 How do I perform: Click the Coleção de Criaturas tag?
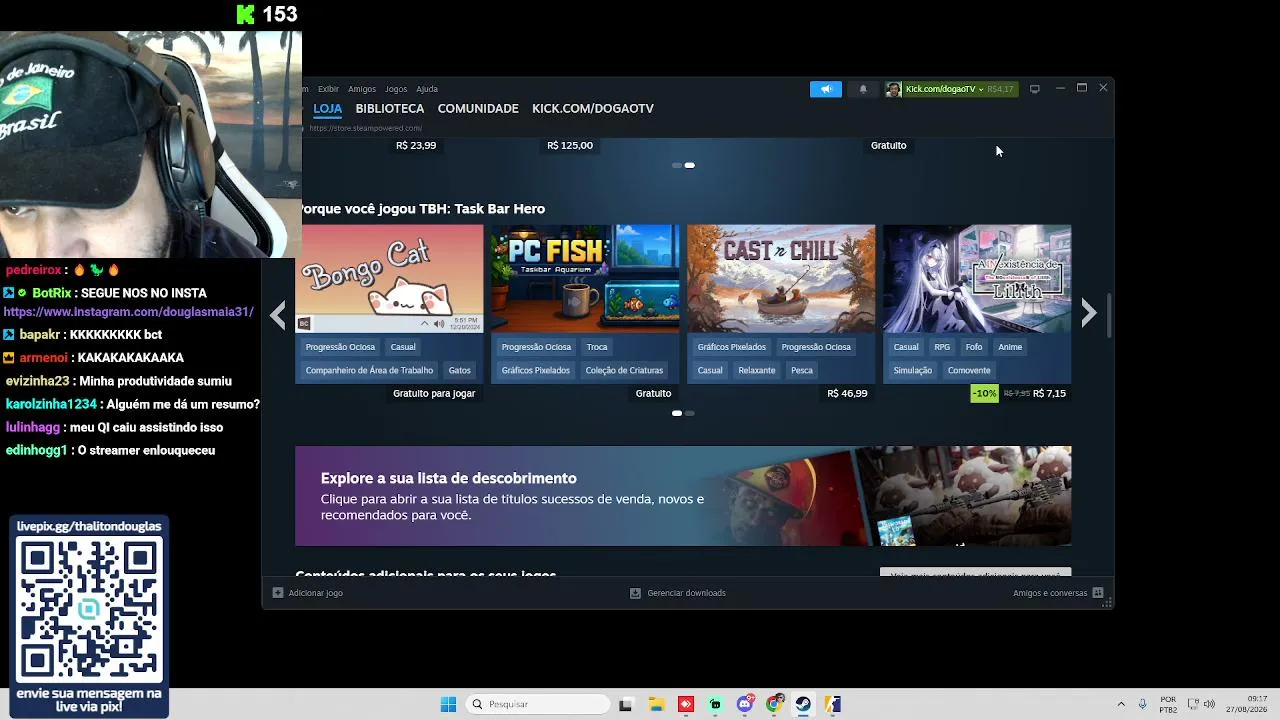point(624,370)
